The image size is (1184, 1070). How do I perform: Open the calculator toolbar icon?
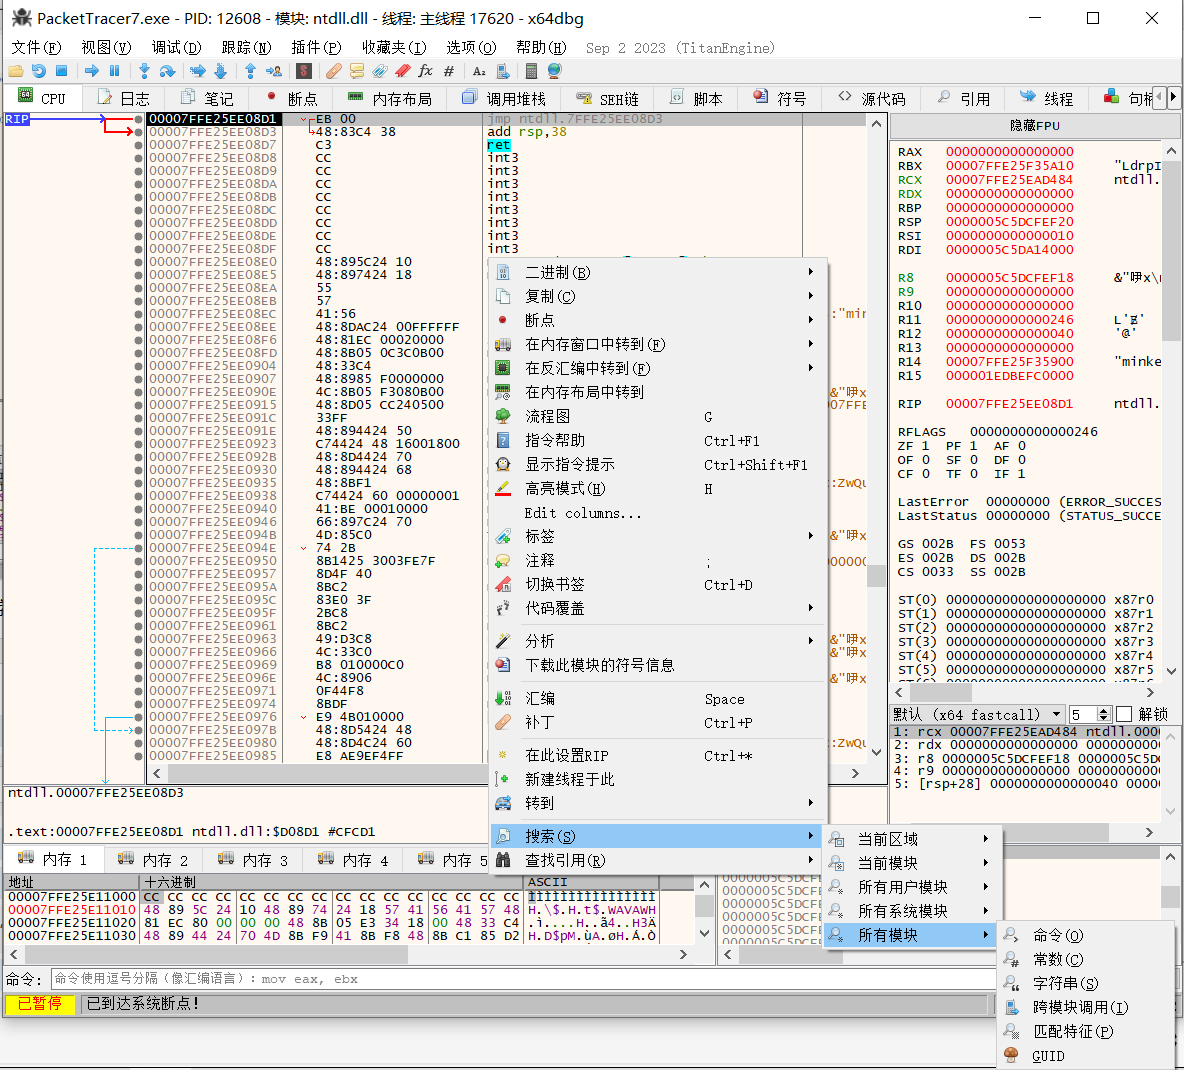click(531, 71)
